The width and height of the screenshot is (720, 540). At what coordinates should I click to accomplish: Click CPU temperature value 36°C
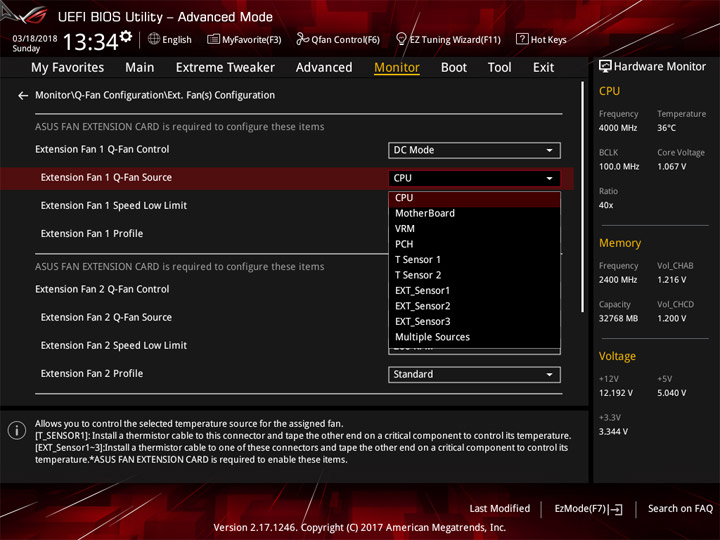pyautogui.click(x=666, y=128)
